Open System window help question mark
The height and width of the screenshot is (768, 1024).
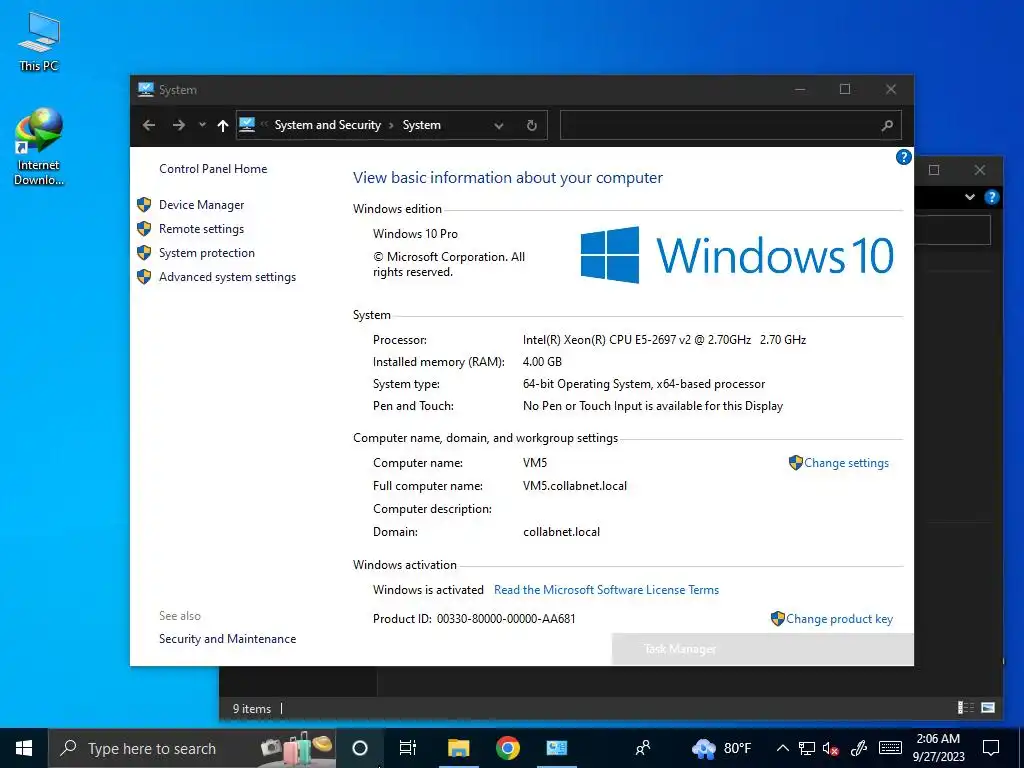click(x=903, y=157)
